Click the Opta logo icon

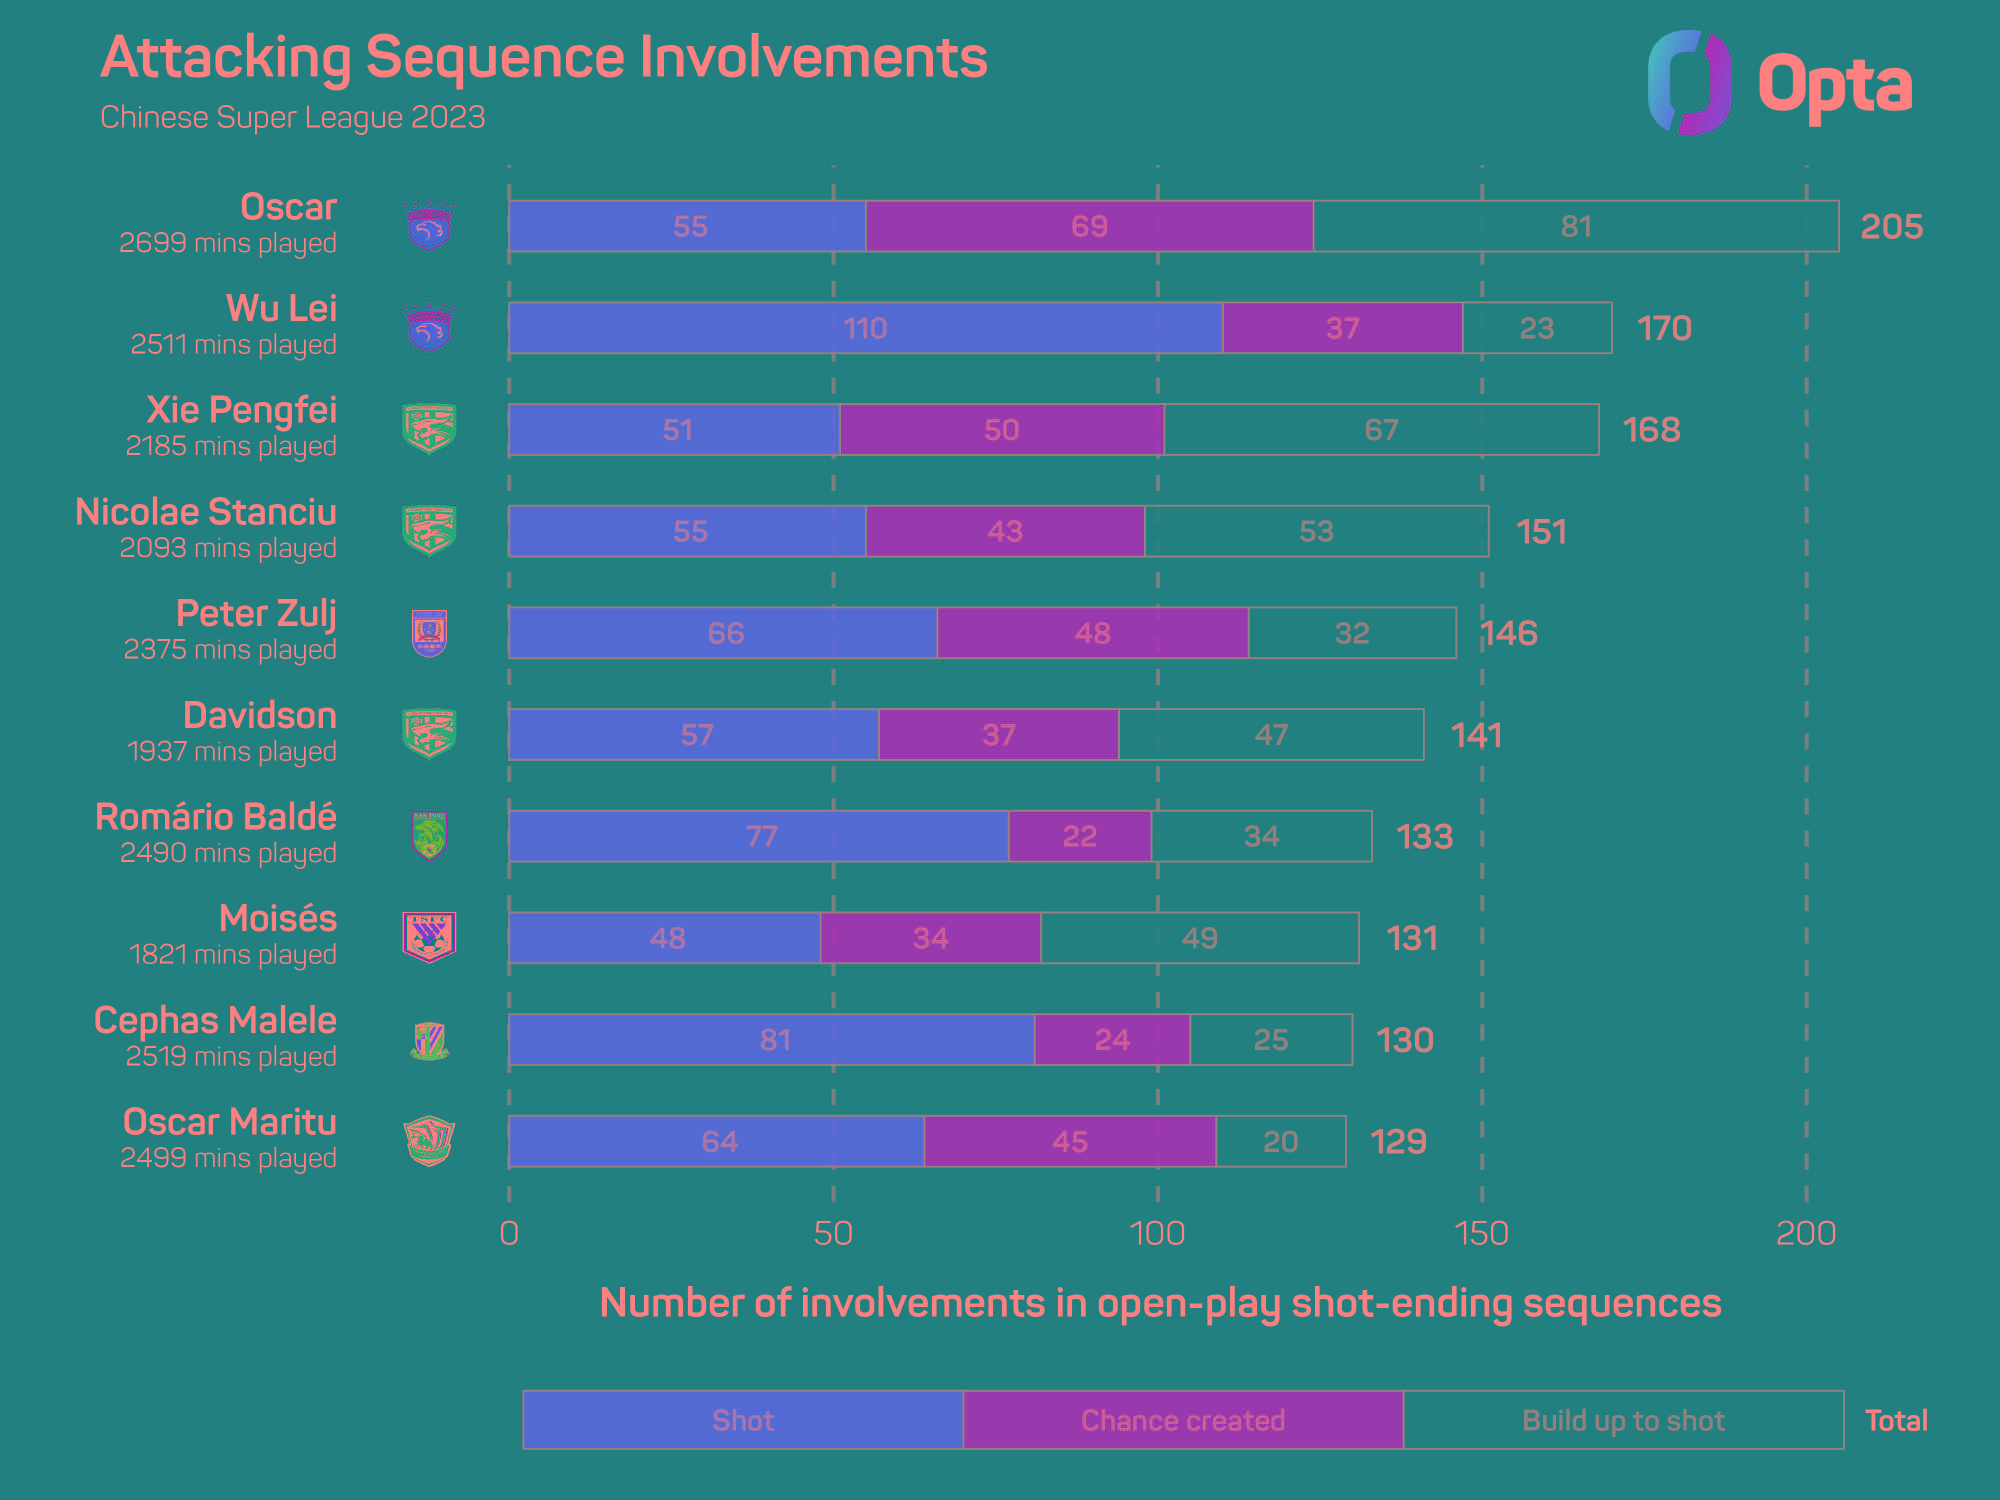[x=1690, y=82]
